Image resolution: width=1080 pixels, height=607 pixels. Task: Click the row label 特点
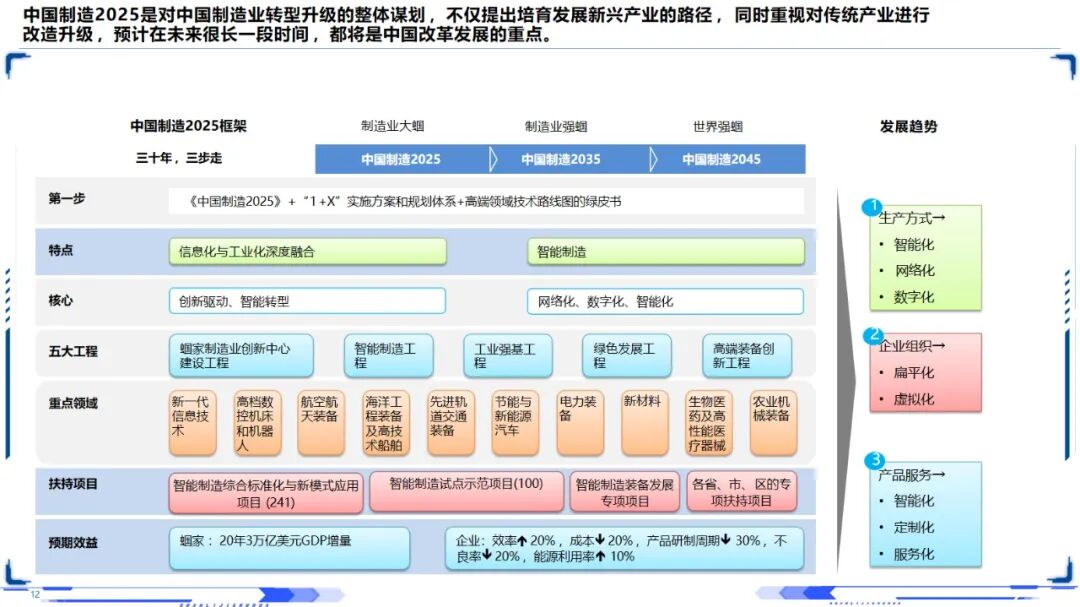[x=61, y=250]
